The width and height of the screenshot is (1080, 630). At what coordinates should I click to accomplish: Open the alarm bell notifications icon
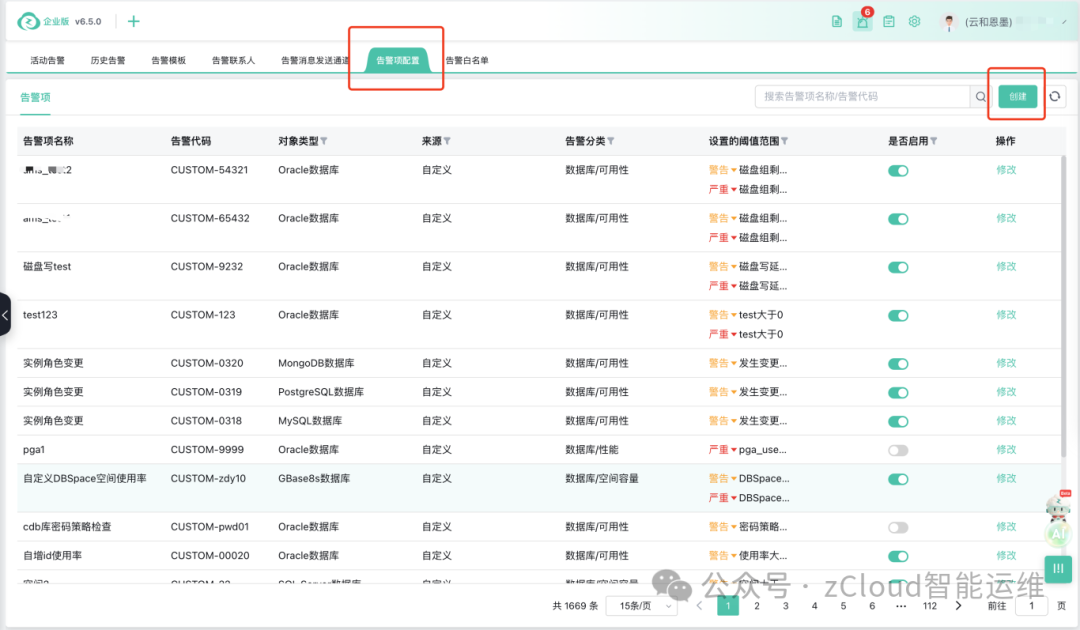point(862,22)
